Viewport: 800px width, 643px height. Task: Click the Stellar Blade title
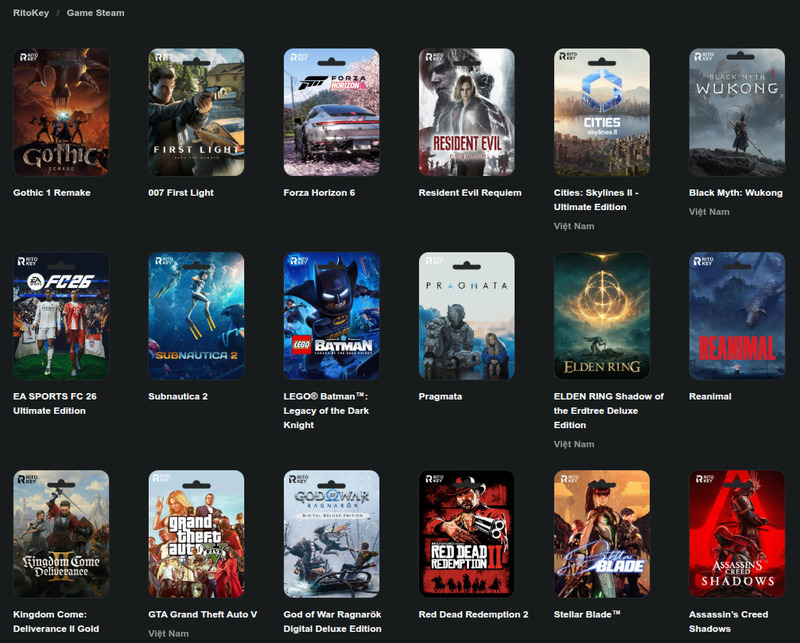[x=587, y=614]
